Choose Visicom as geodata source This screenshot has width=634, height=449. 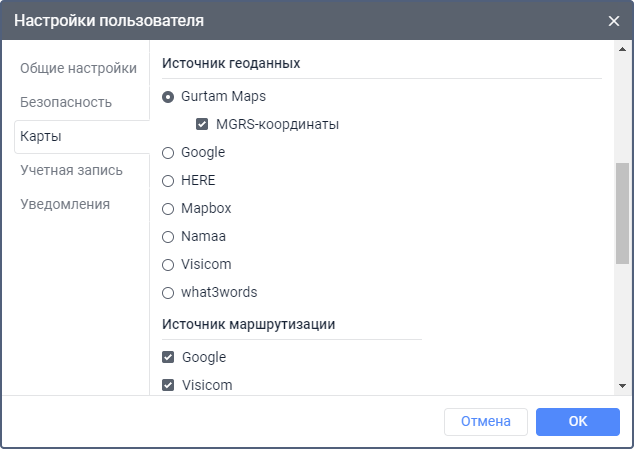pyautogui.click(x=168, y=265)
